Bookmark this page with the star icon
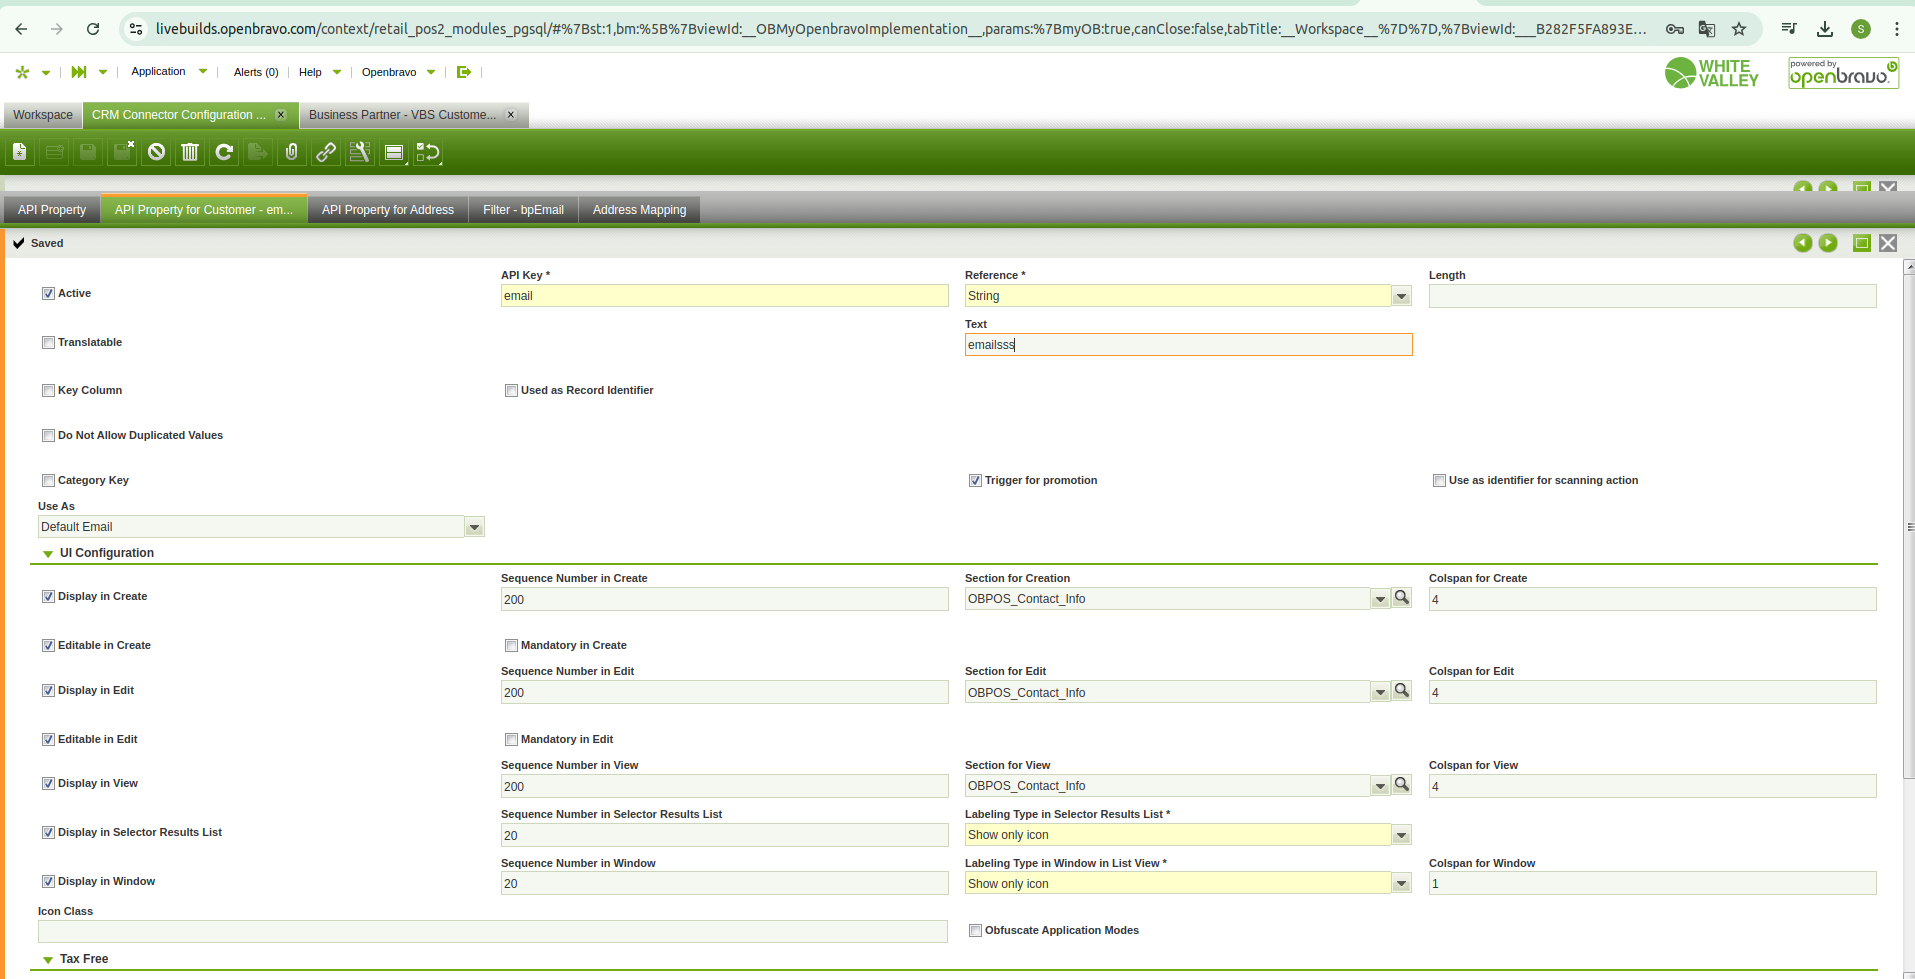The width and height of the screenshot is (1915, 979). tap(1739, 29)
